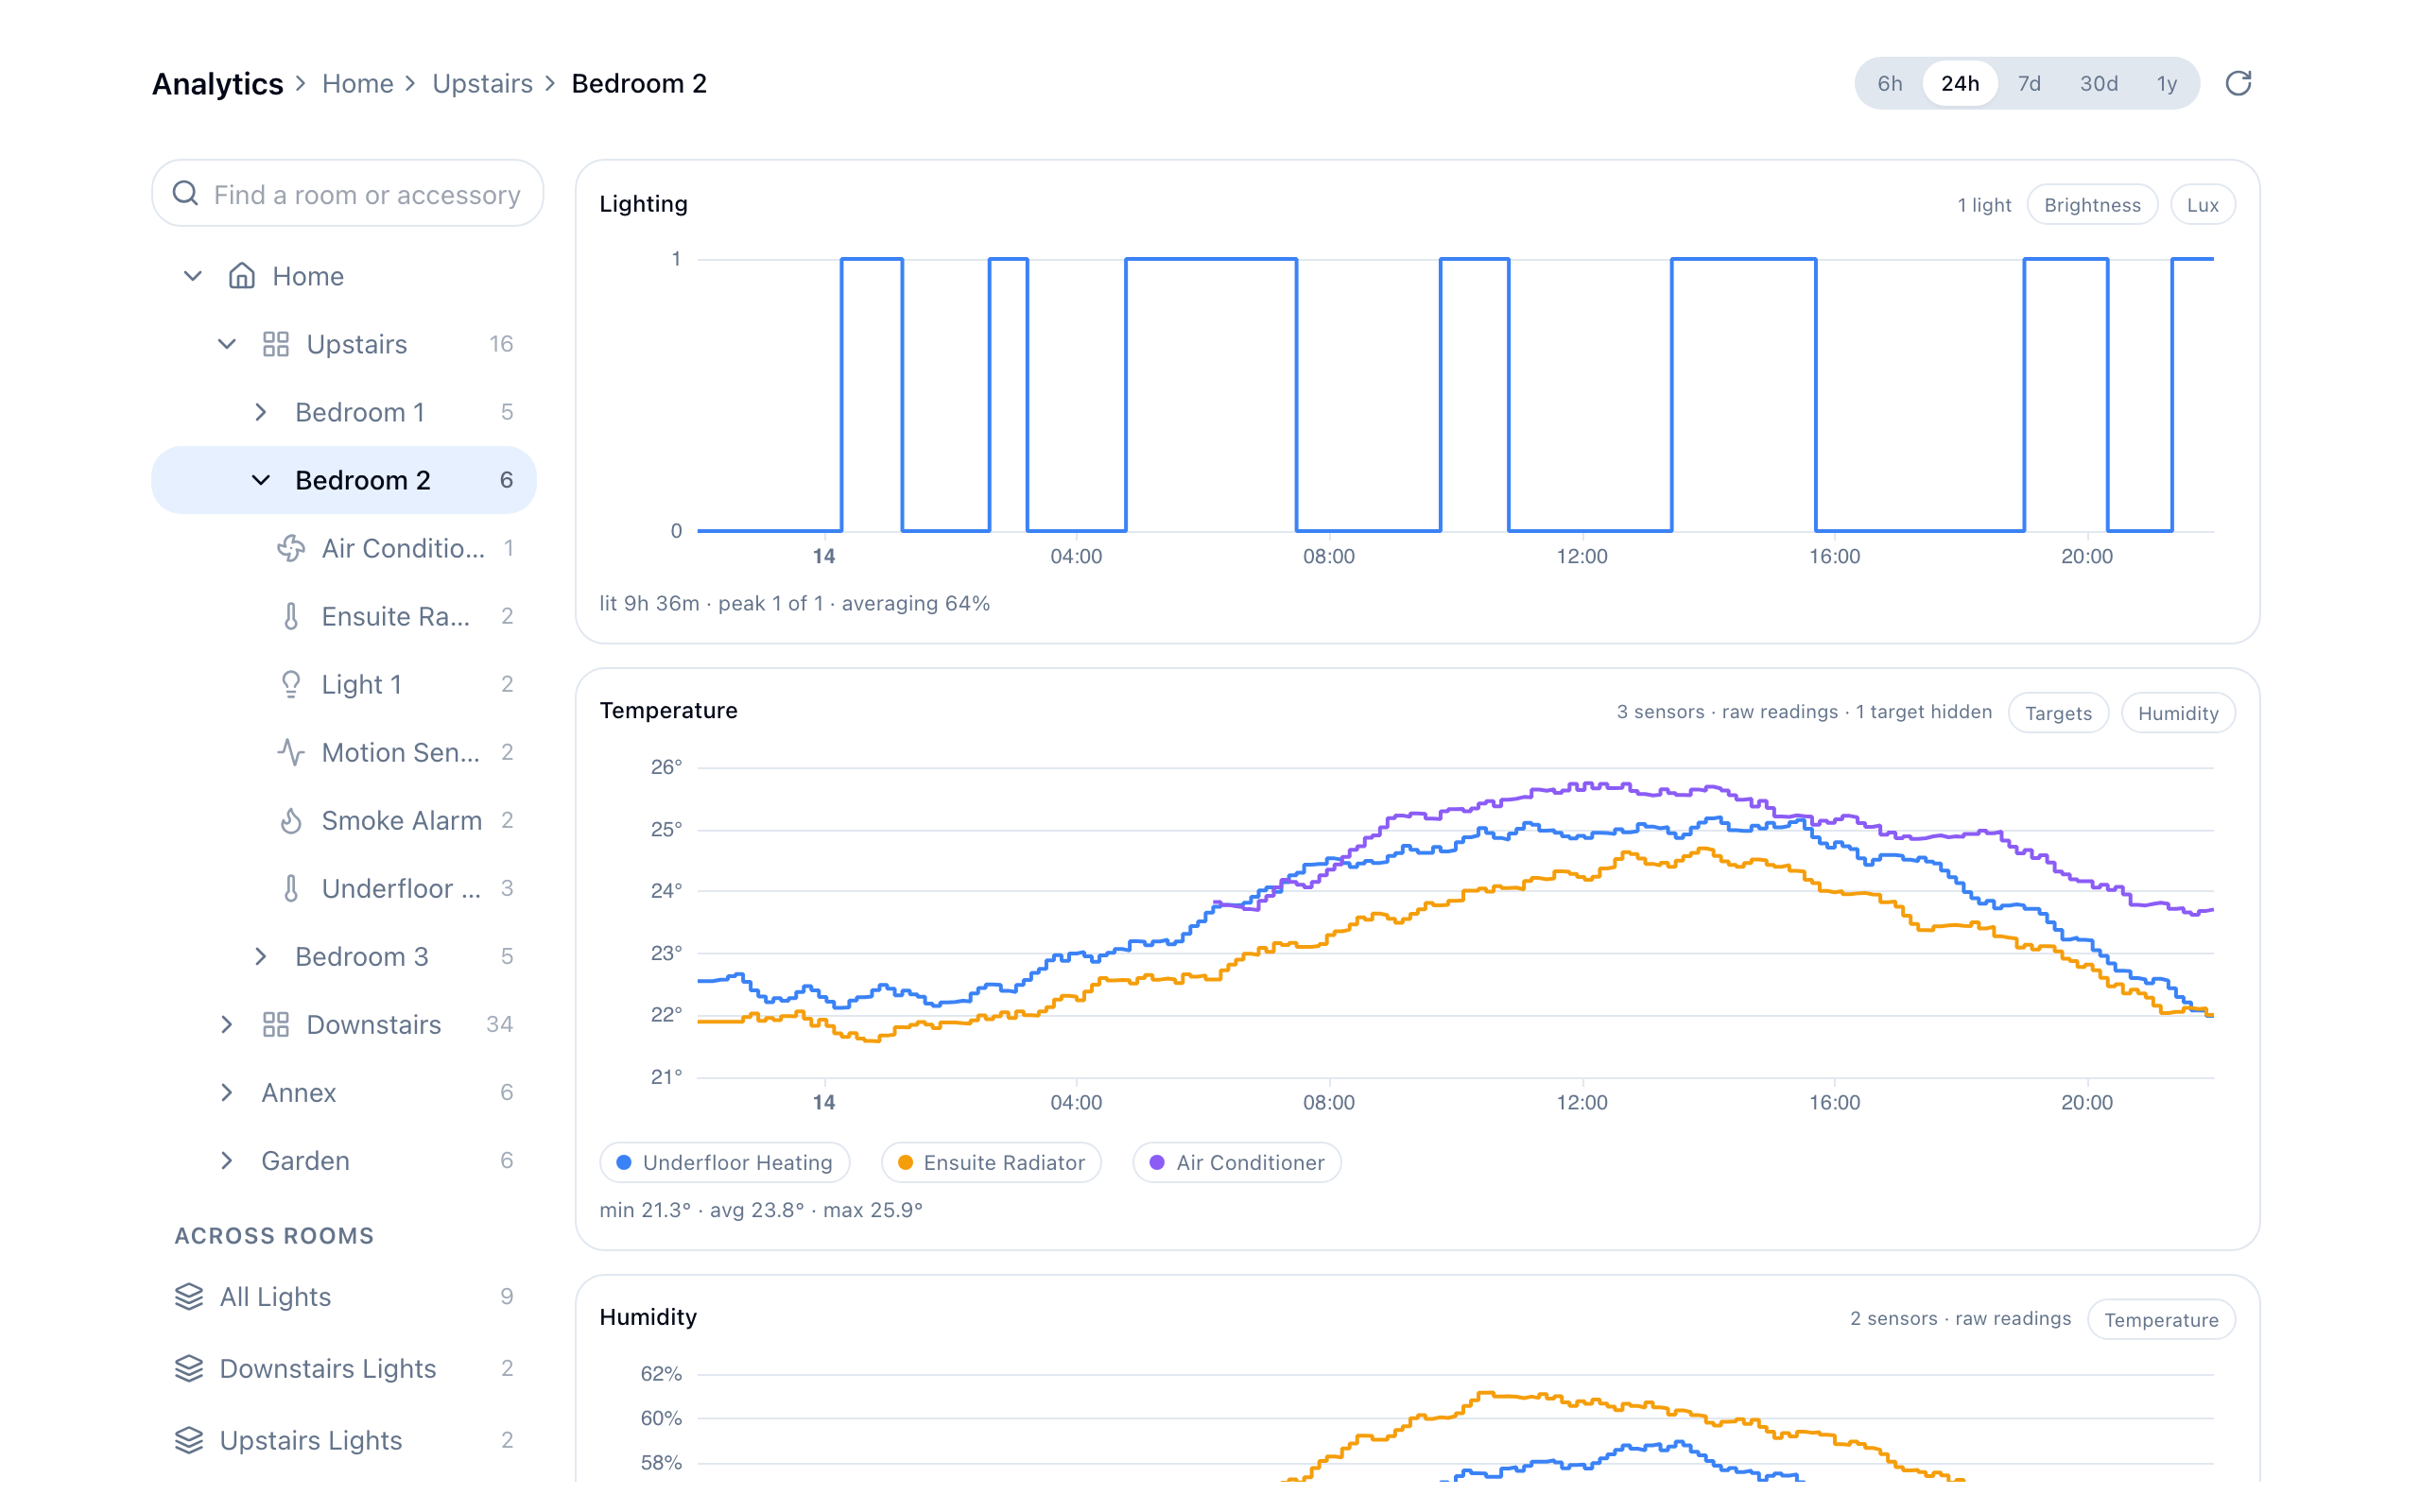
Task: Click the orange Ensuite Radiator color dot
Action: 905,1162
